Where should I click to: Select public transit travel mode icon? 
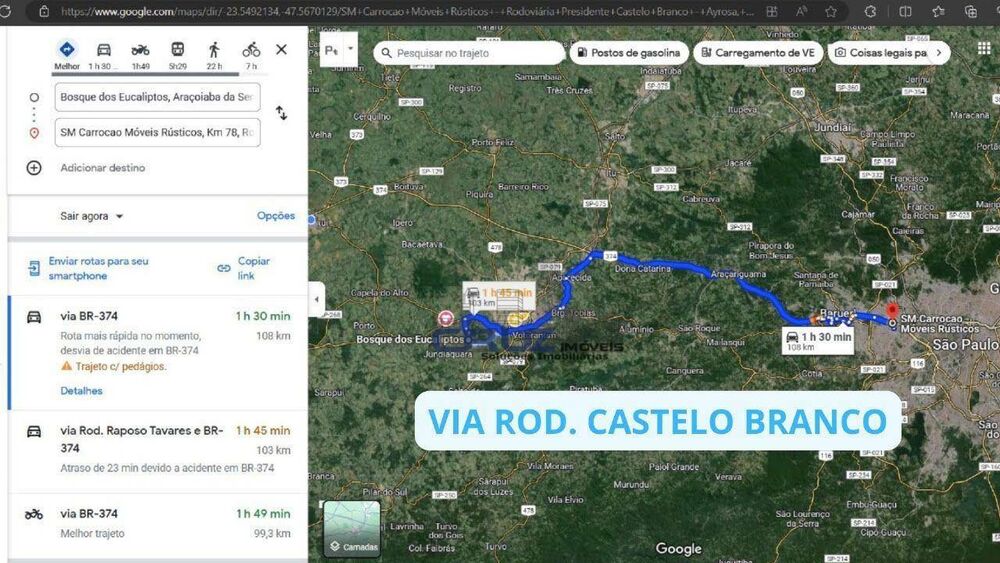177,49
